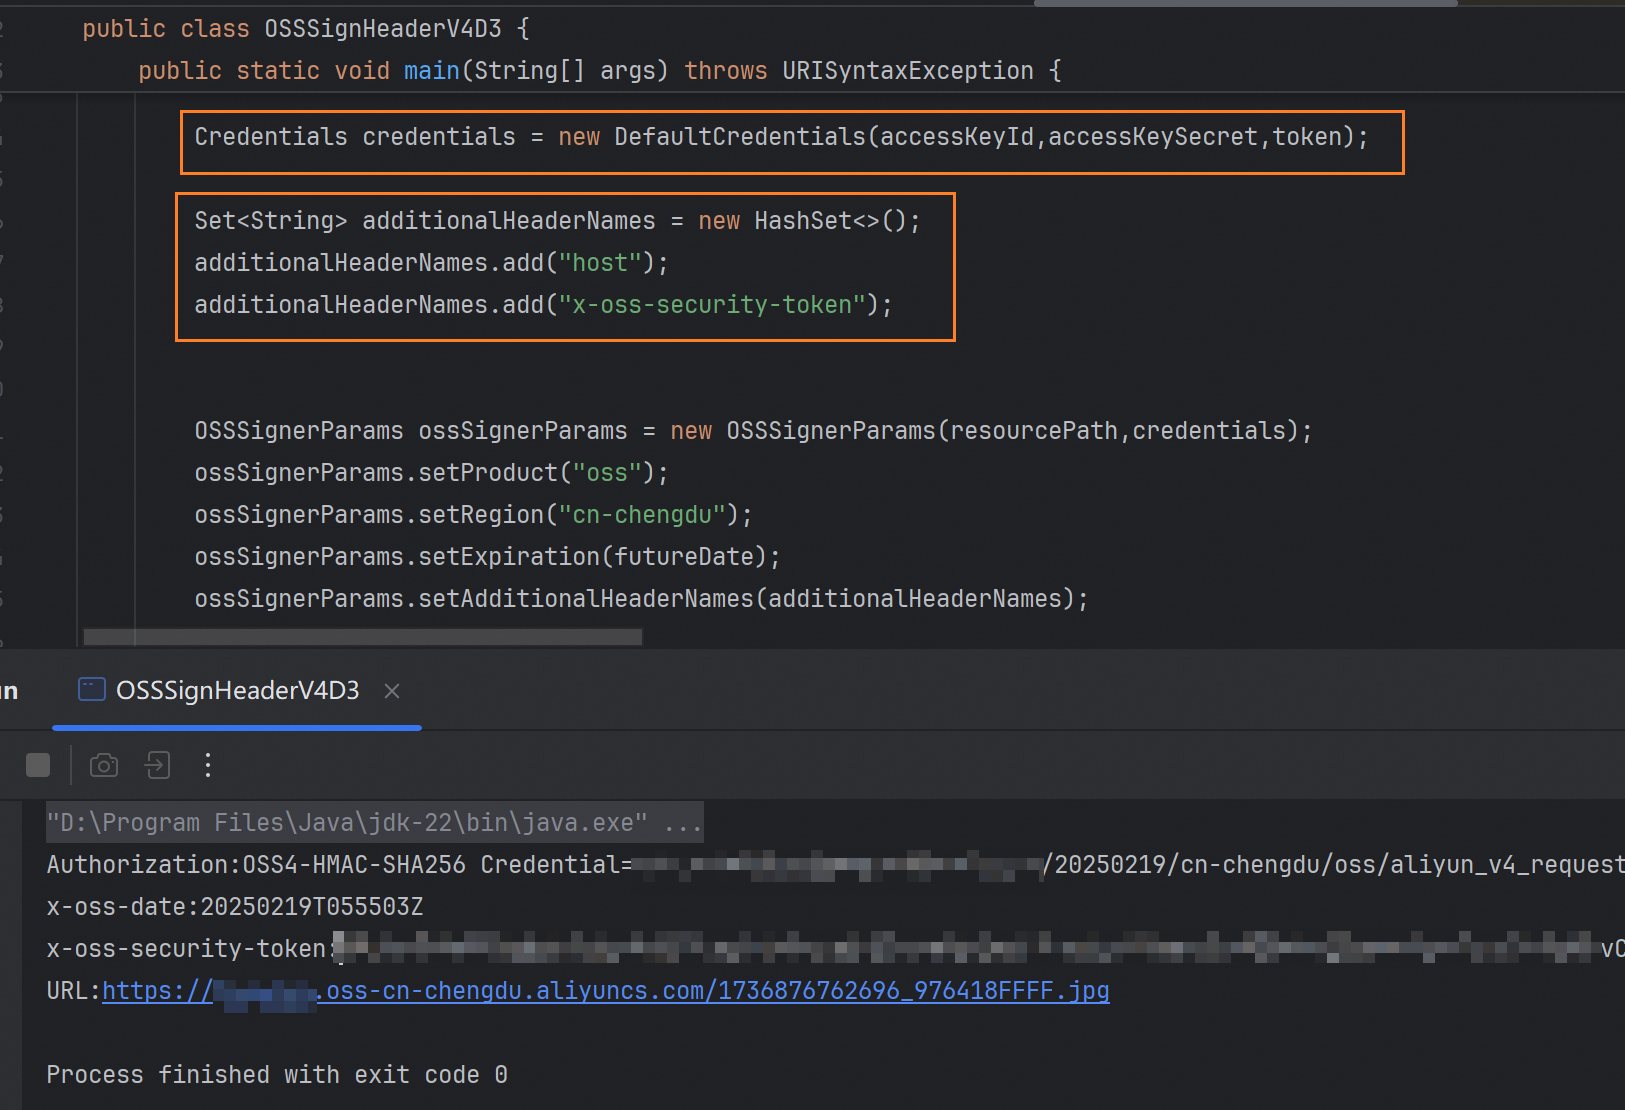Click the DefaultCredentials constructor call
Image resolution: width=1625 pixels, height=1110 pixels.
(739, 137)
